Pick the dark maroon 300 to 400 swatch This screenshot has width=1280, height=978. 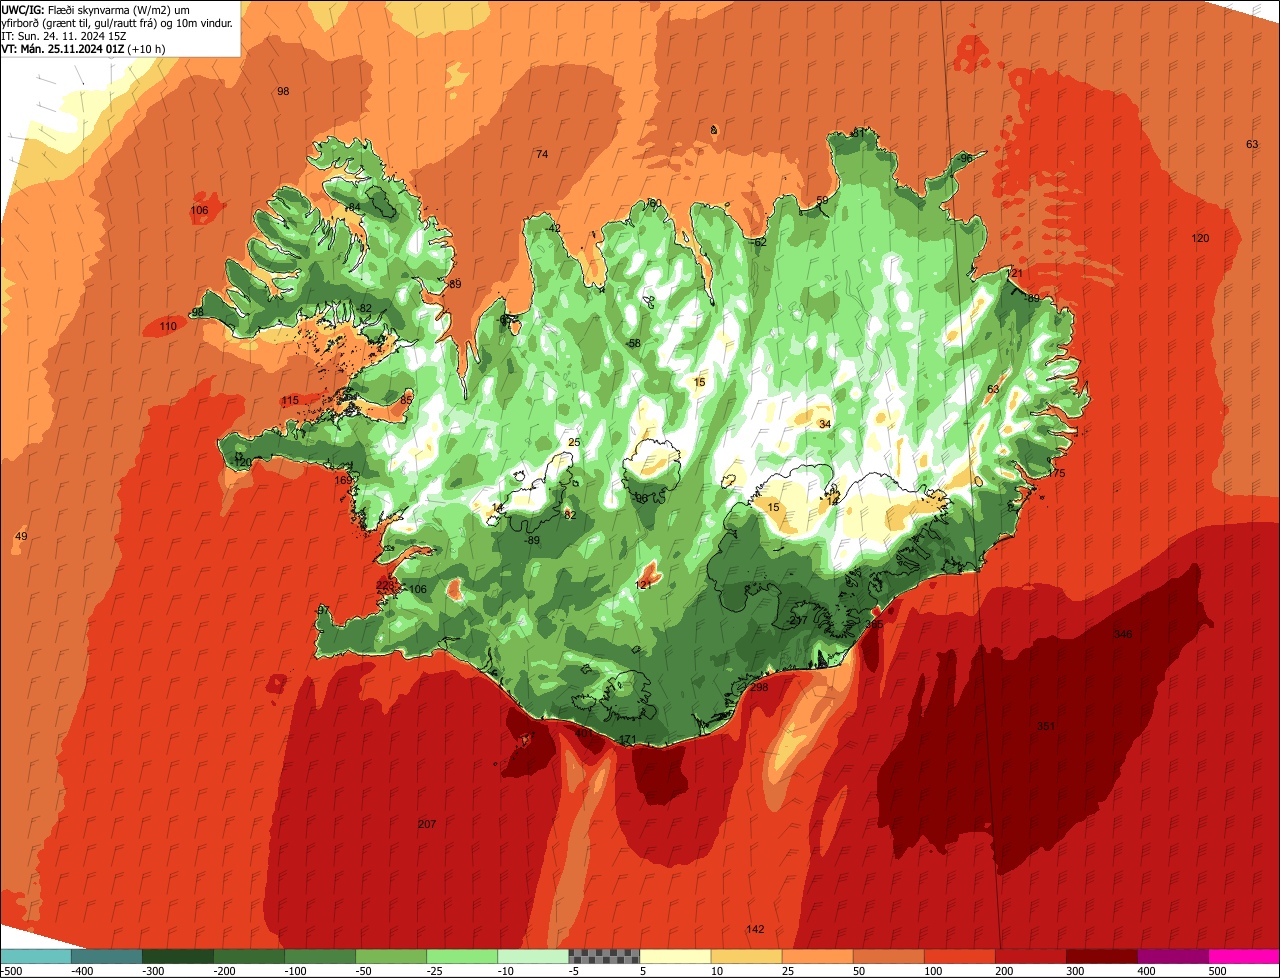[1101, 956]
